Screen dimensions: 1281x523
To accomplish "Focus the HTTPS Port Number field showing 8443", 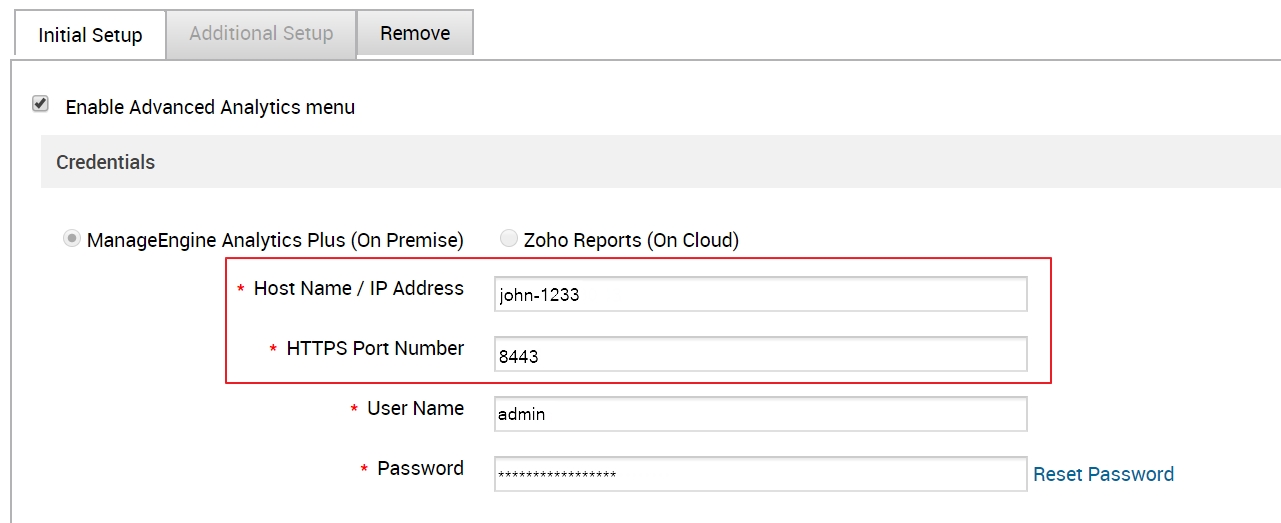I will 760,354.
